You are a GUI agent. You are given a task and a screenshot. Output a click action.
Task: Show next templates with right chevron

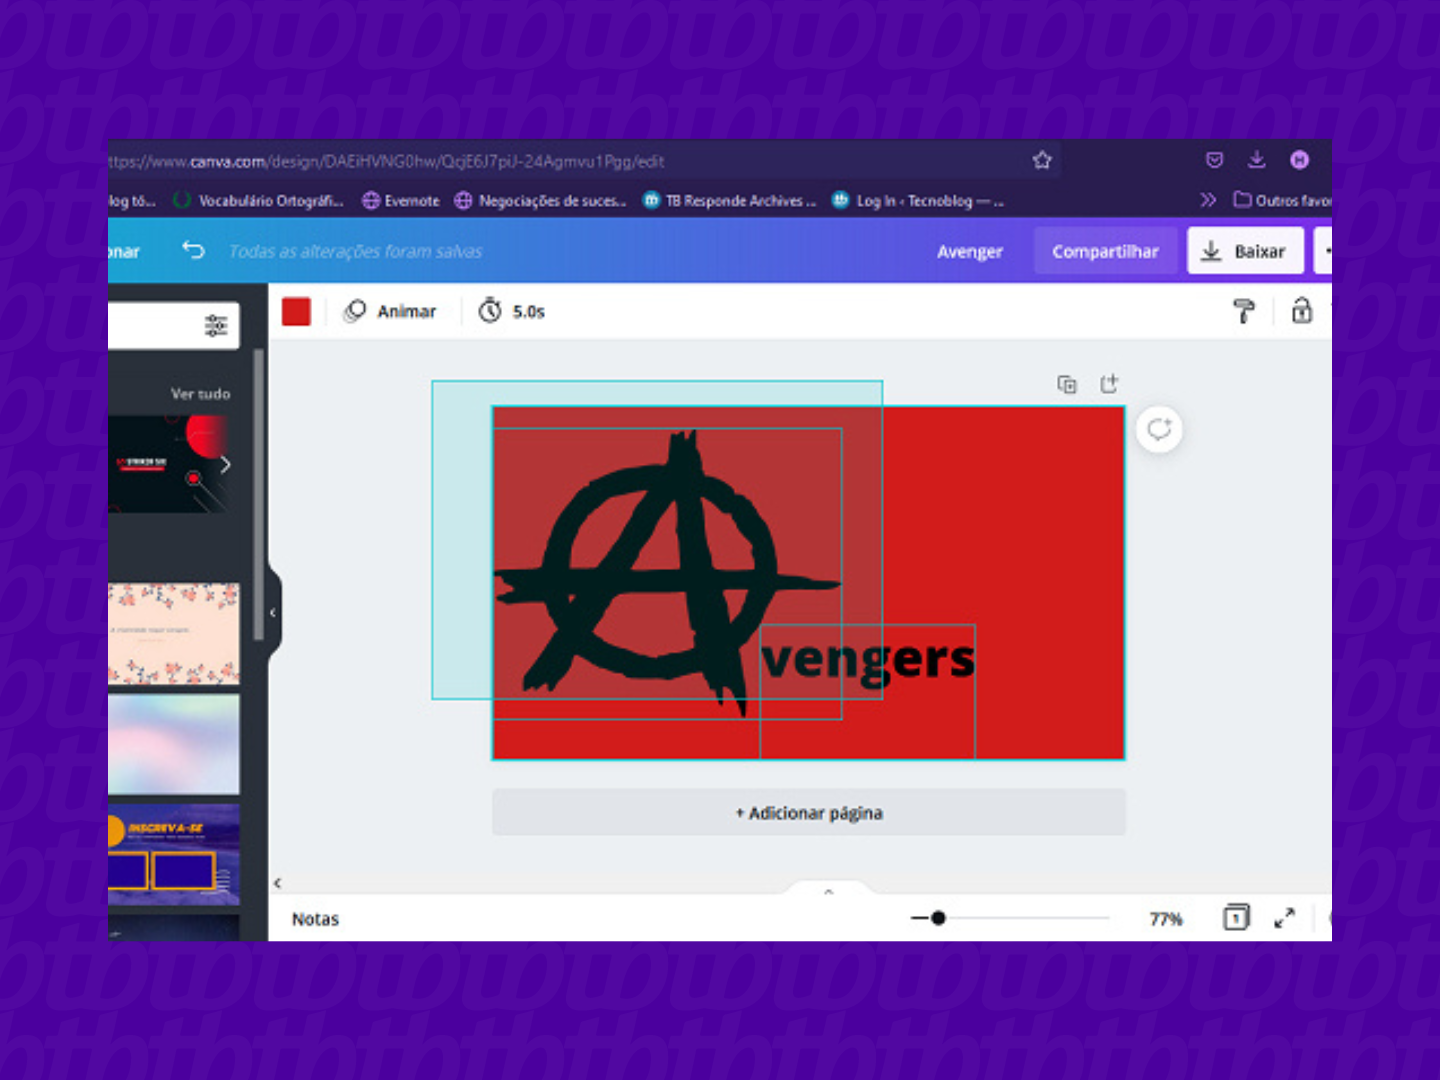pyautogui.click(x=225, y=465)
